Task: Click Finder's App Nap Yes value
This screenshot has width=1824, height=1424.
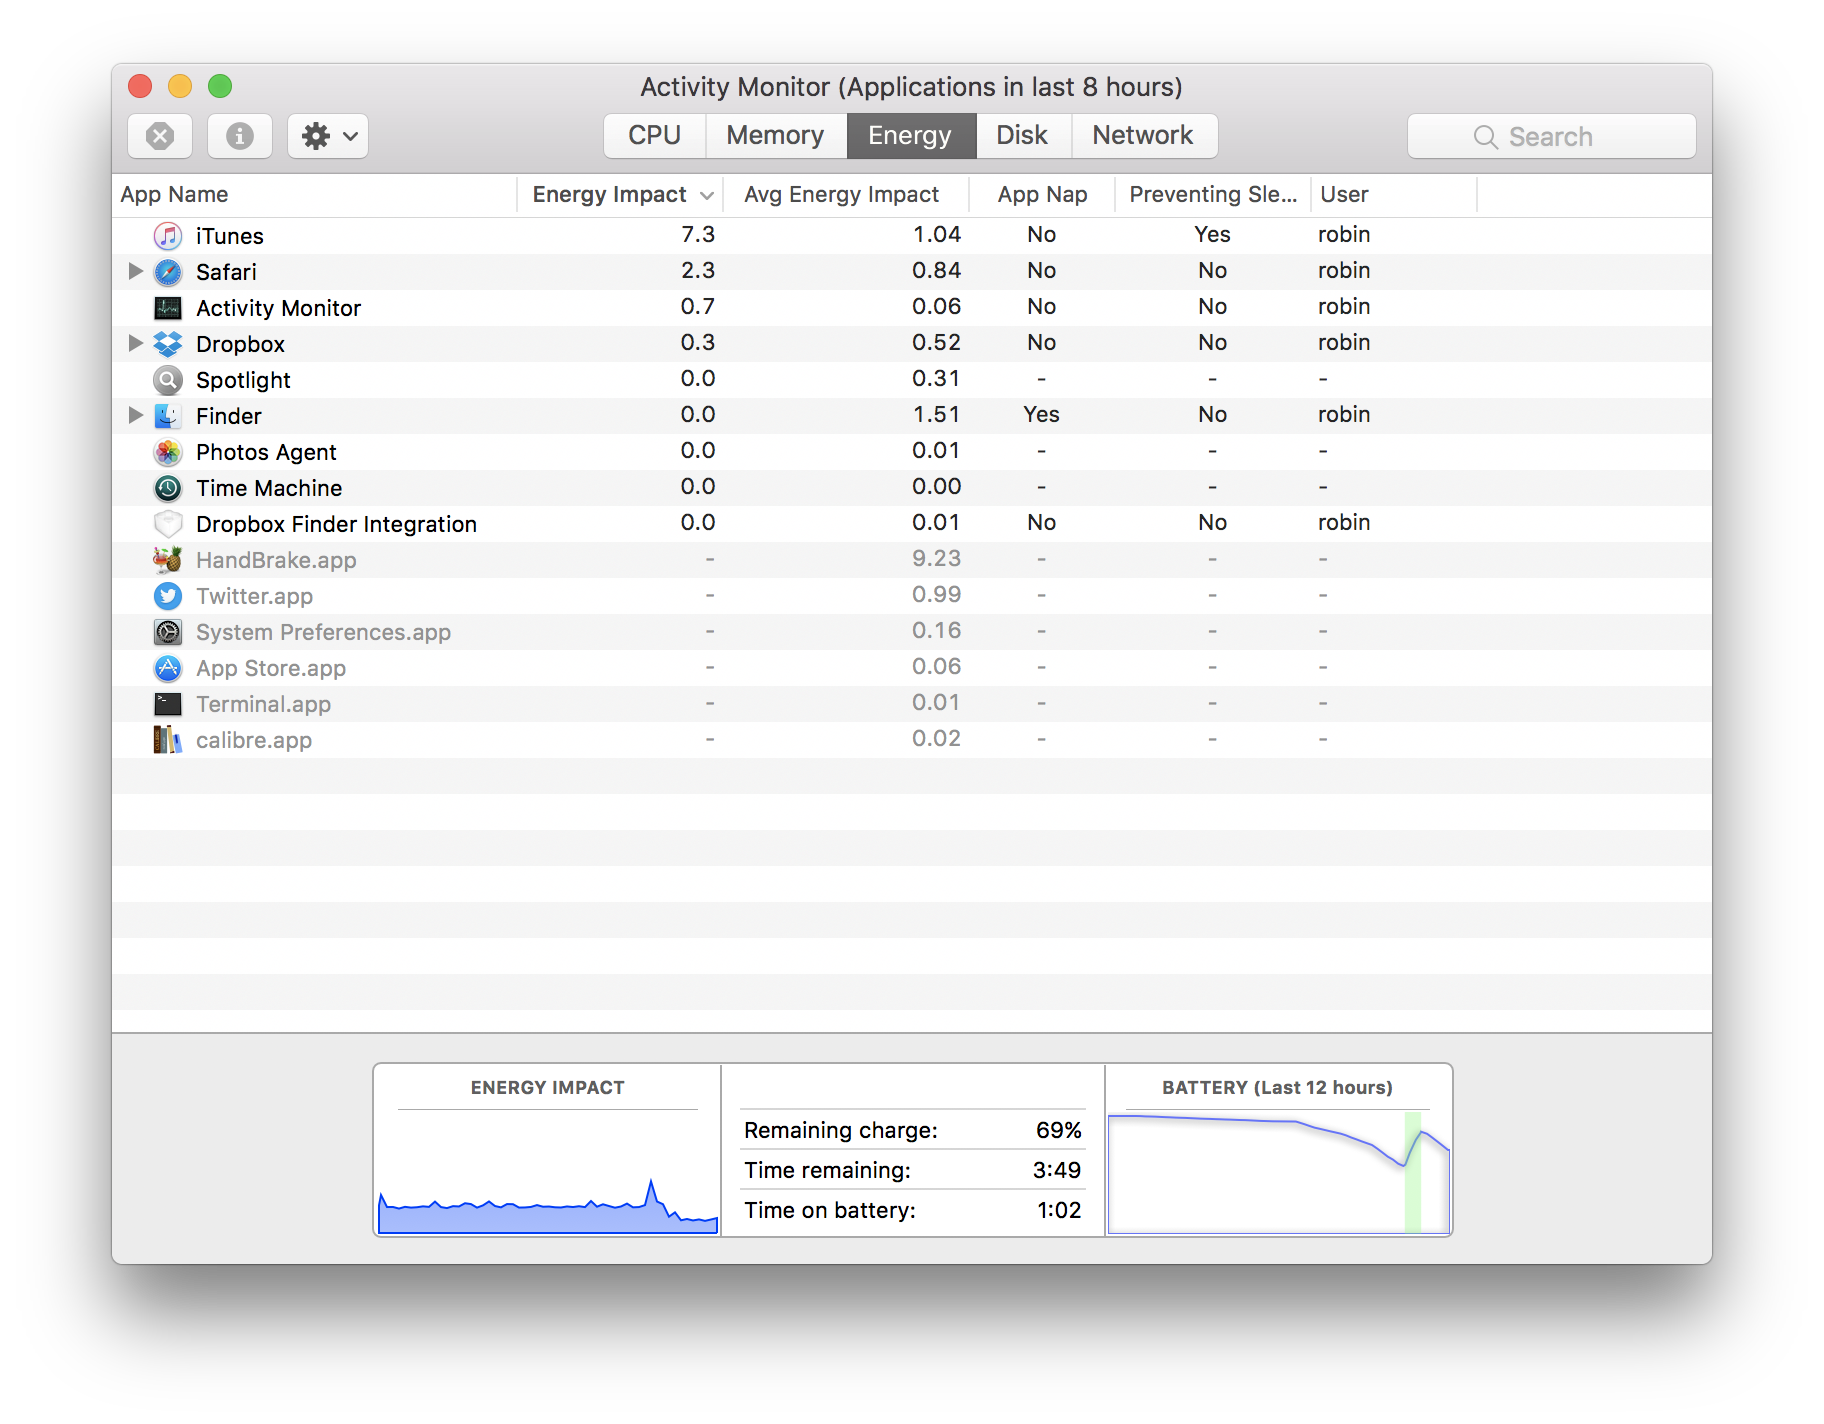Action: (1041, 414)
